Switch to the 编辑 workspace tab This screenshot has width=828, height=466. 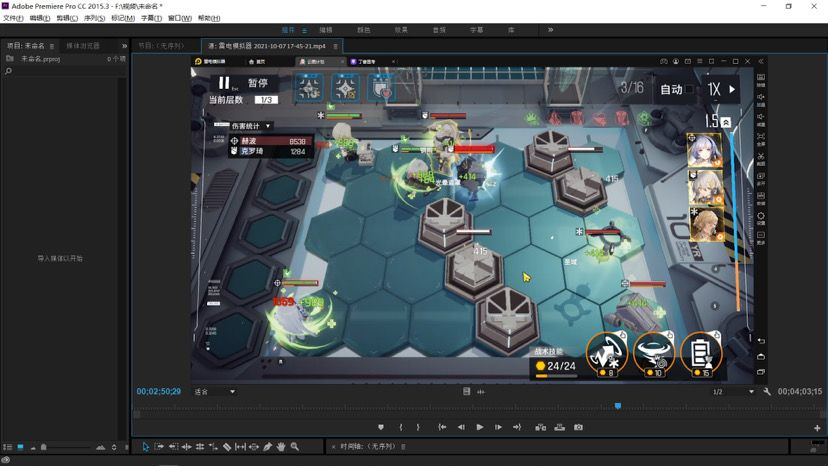326,30
